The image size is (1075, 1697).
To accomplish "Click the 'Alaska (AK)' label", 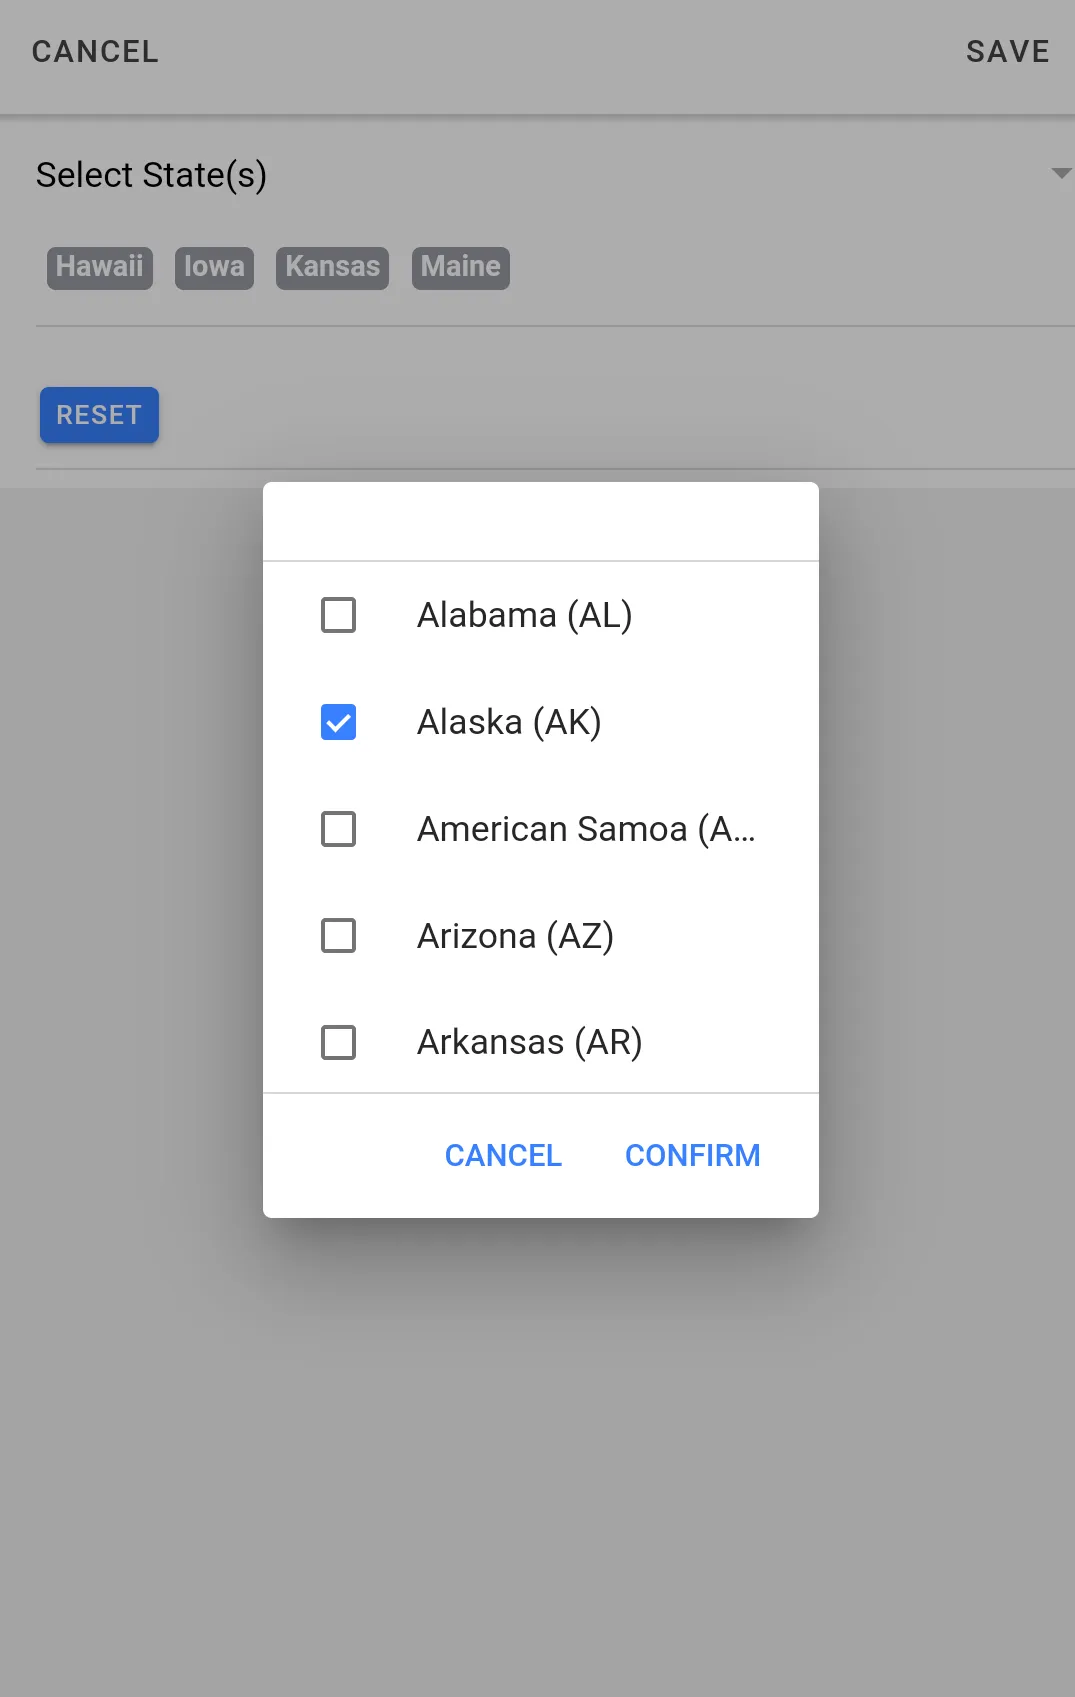I will (509, 722).
